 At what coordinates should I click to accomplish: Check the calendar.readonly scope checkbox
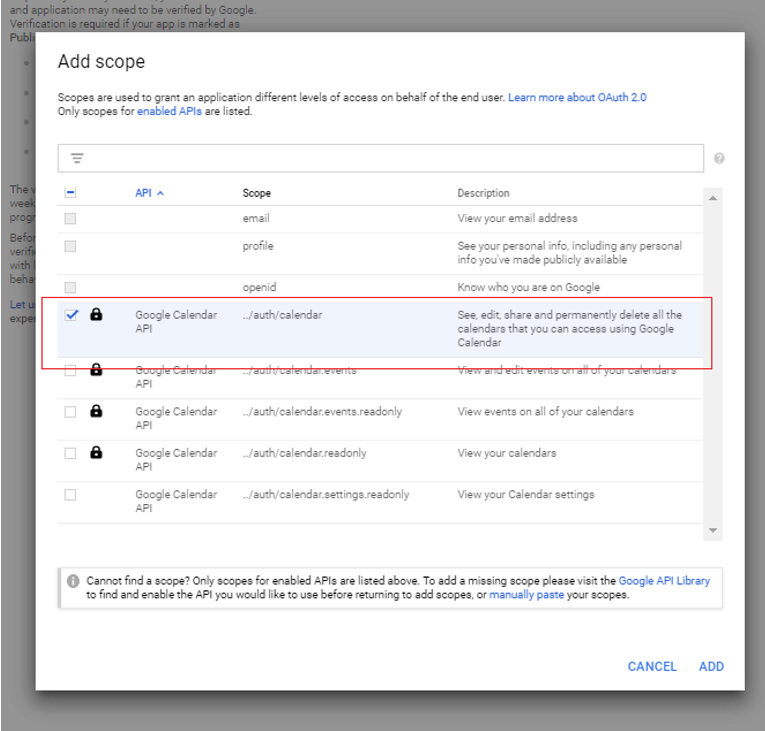[x=70, y=453]
